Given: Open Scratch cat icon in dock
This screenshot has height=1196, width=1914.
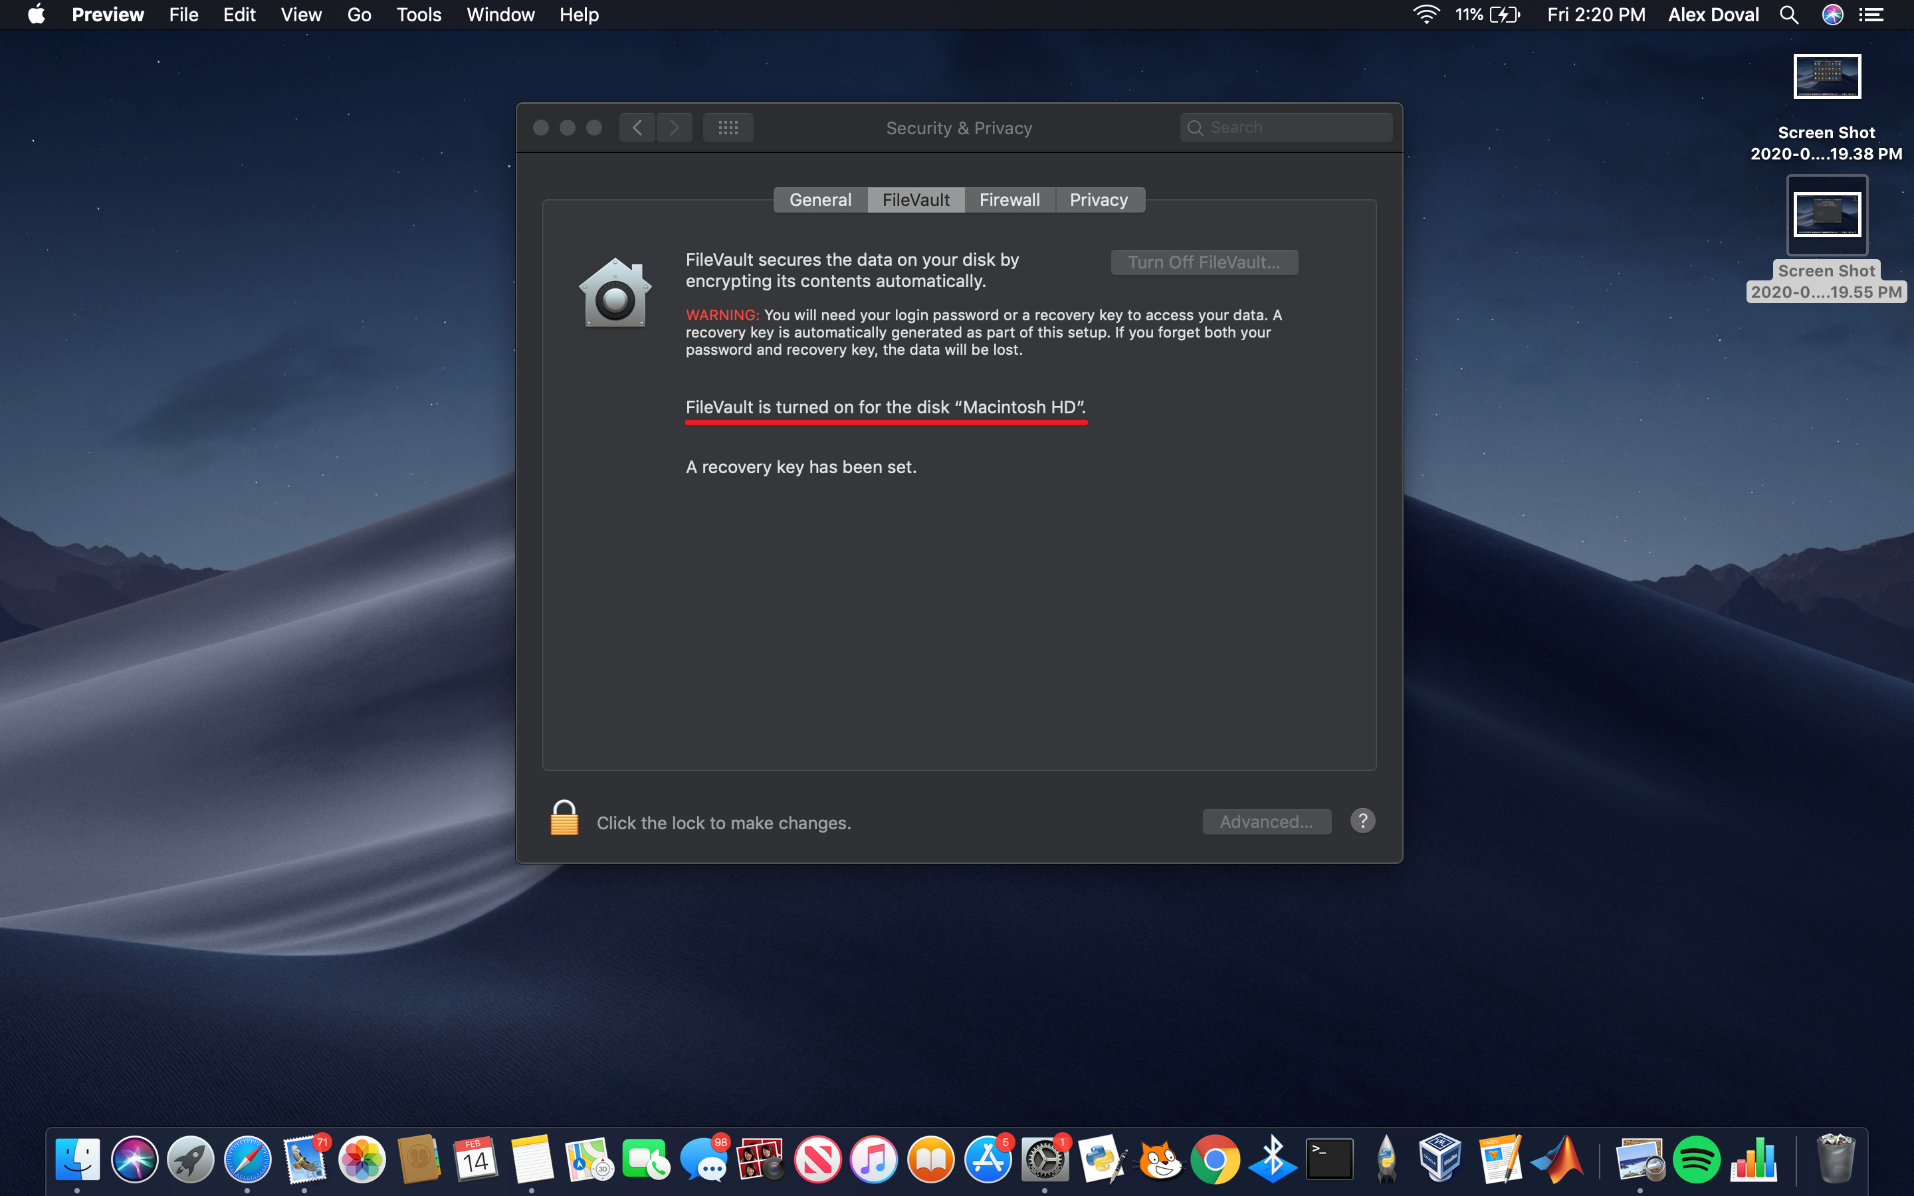Looking at the screenshot, I should (1159, 1160).
